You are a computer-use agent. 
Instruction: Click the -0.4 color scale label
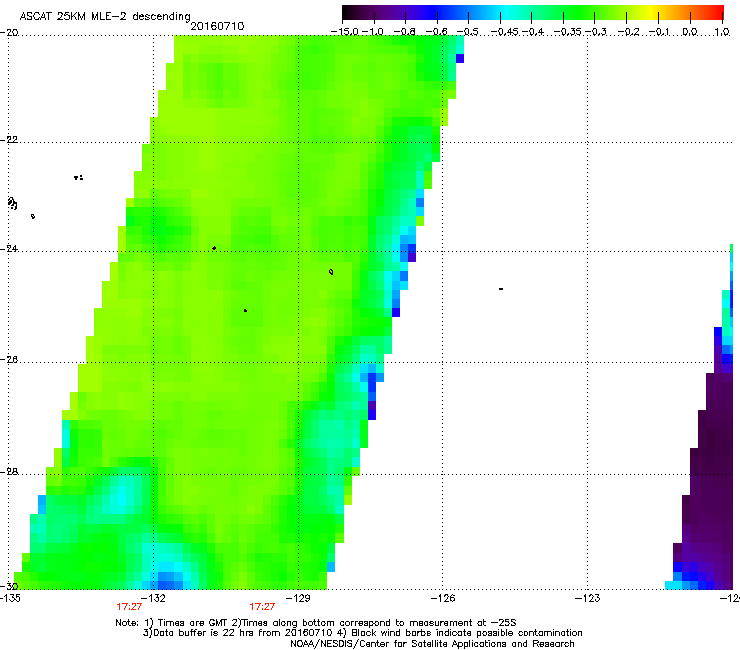532,32
